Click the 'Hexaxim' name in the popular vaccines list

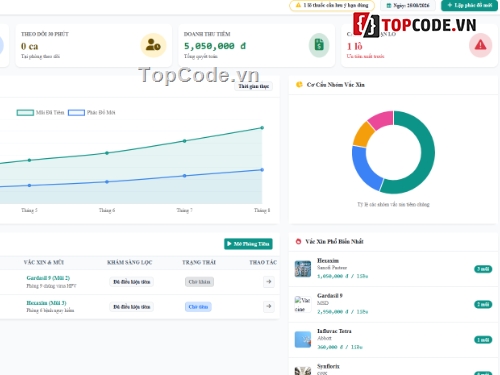[328, 261]
